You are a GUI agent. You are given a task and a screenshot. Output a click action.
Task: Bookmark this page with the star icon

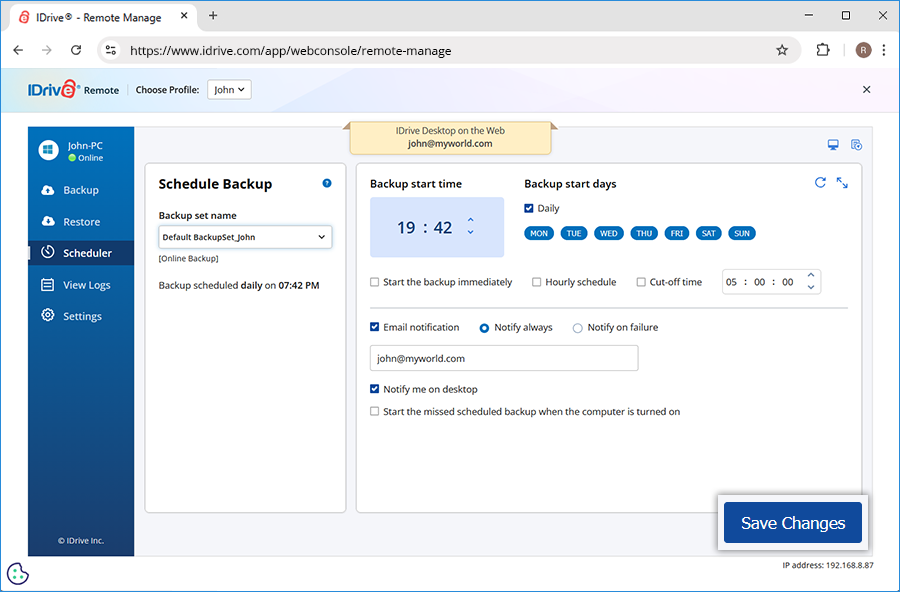click(782, 51)
